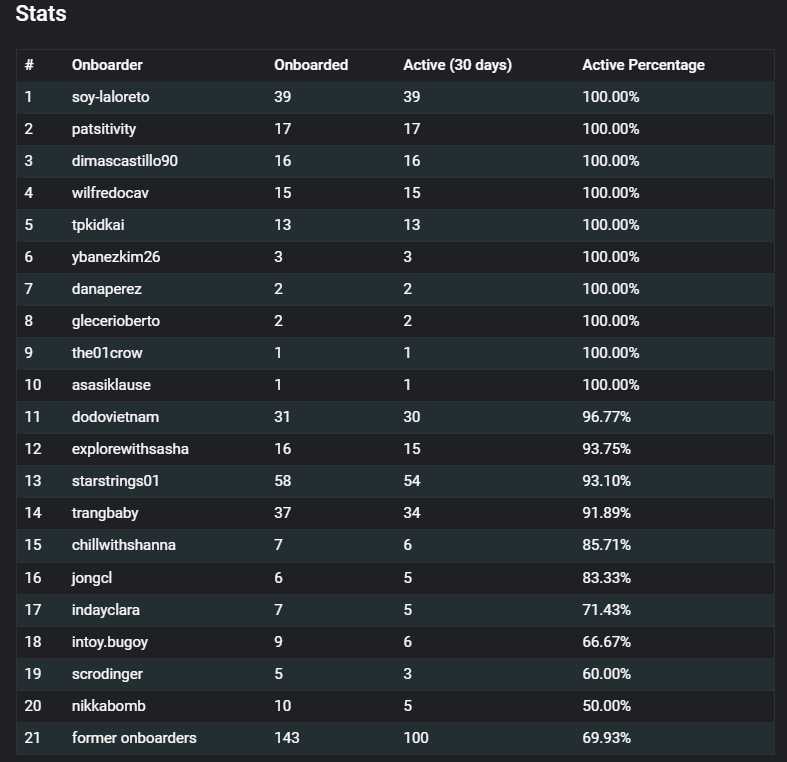Click the Onboarded column header
787x762 pixels.
(x=311, y=65)
